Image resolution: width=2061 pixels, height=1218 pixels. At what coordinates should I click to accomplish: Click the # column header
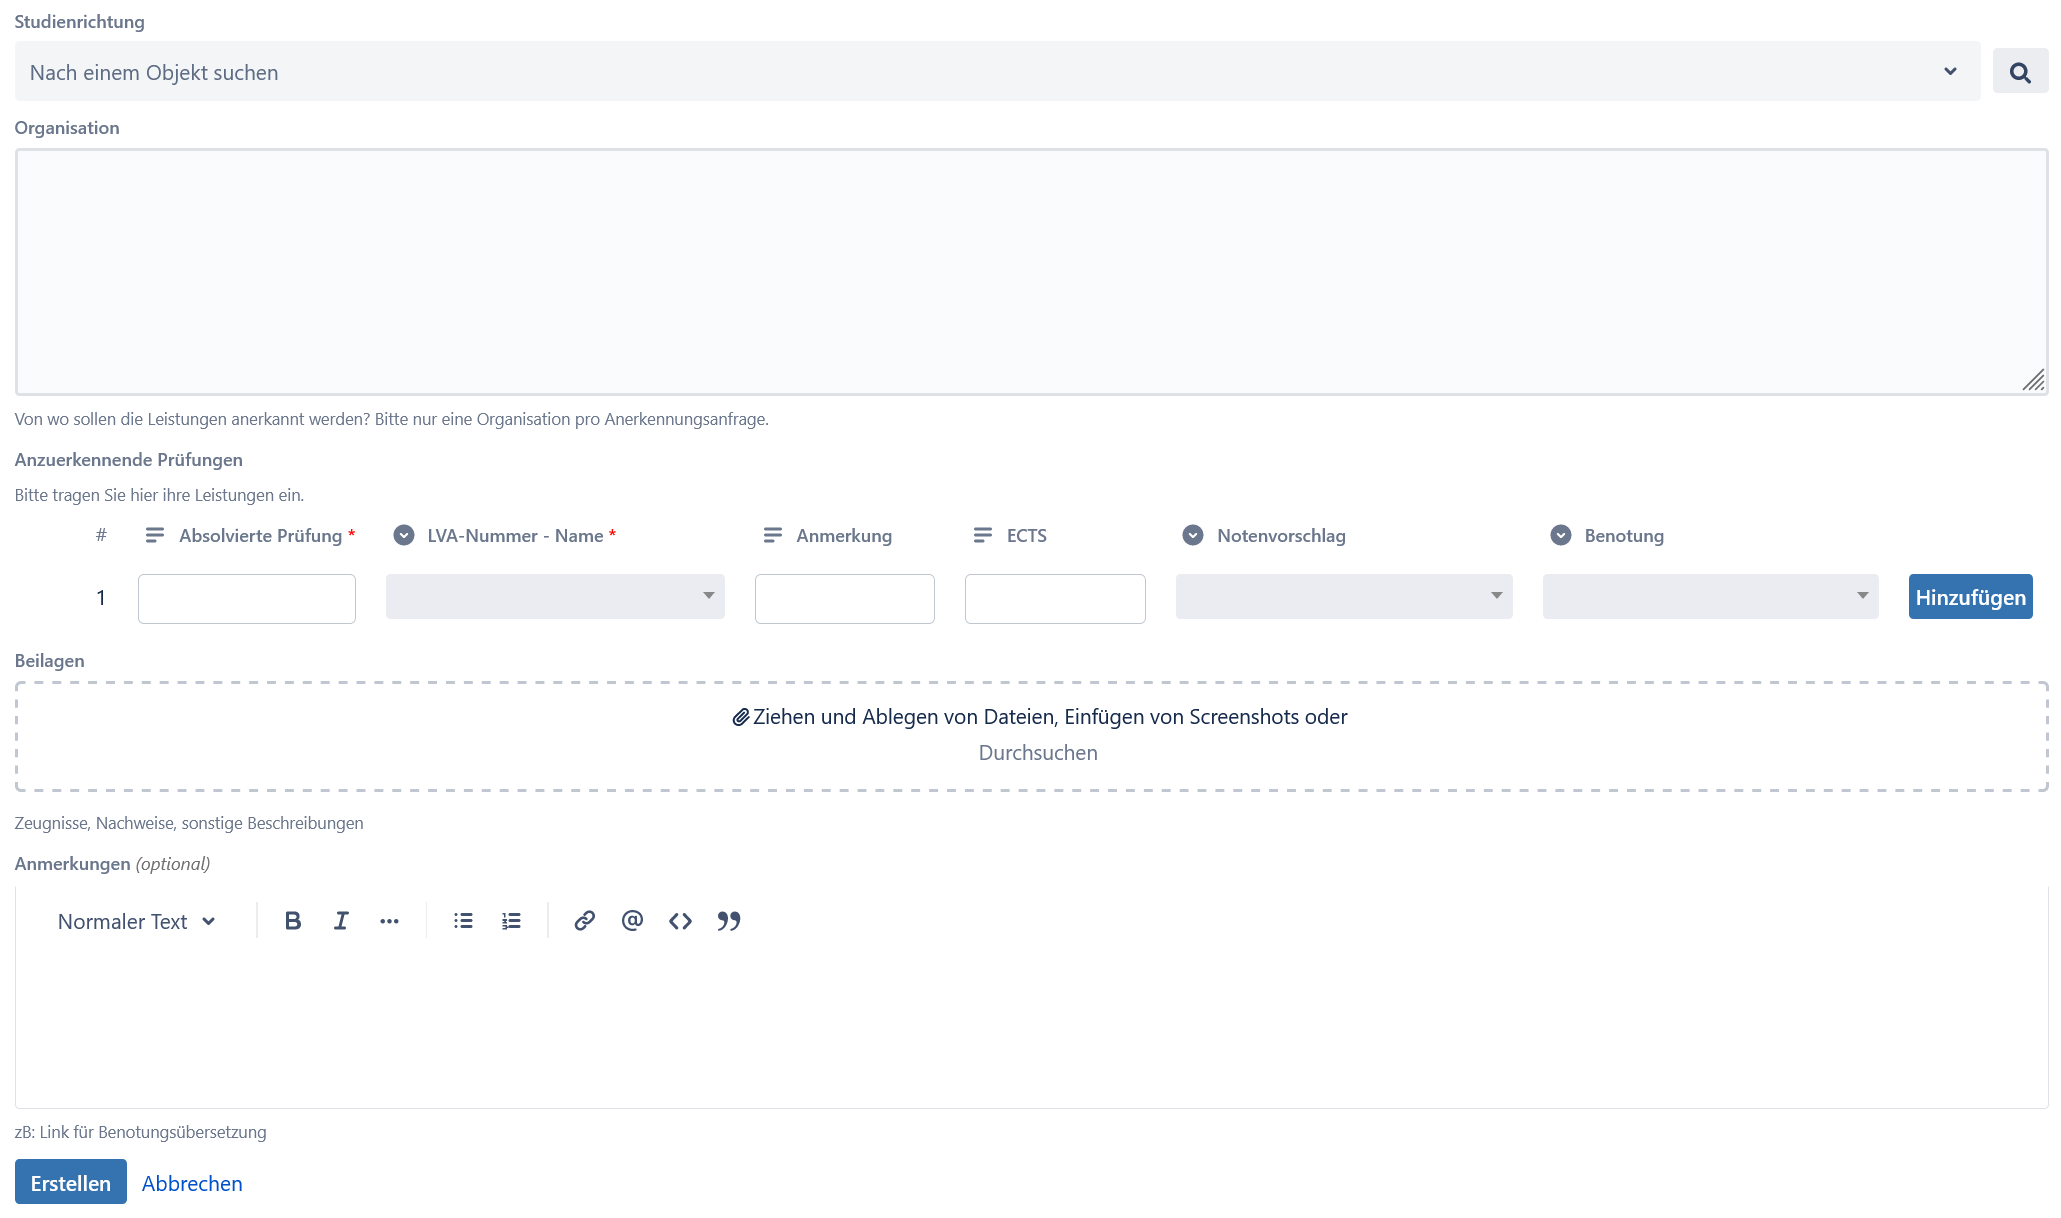(x=101, y=536)
